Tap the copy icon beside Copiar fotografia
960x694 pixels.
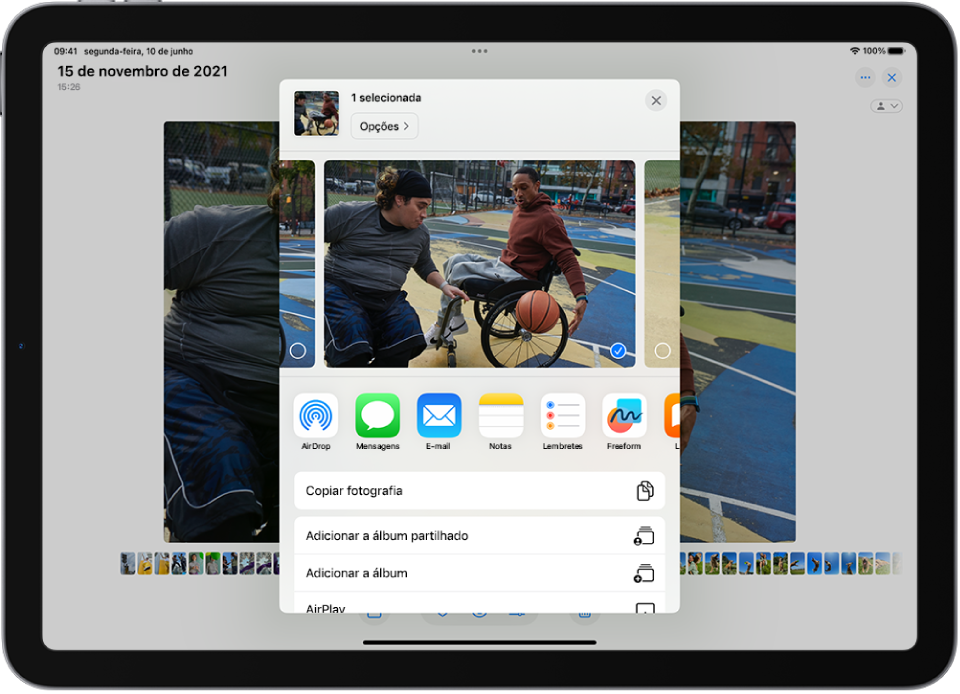(x=645, y=491)
